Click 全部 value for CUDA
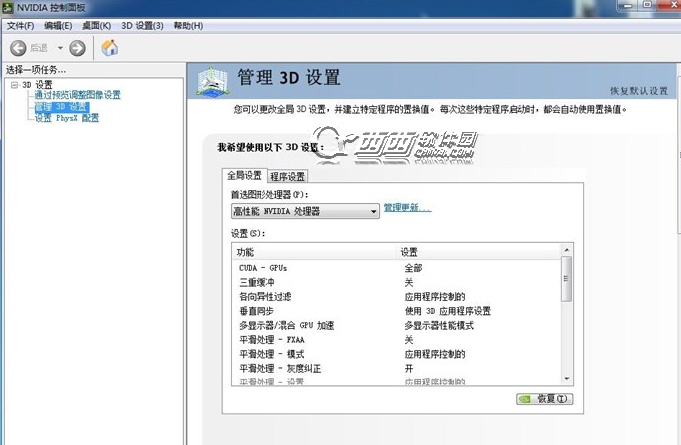The width and height of the screenshot is (681, 445). [x=413, y=268]
